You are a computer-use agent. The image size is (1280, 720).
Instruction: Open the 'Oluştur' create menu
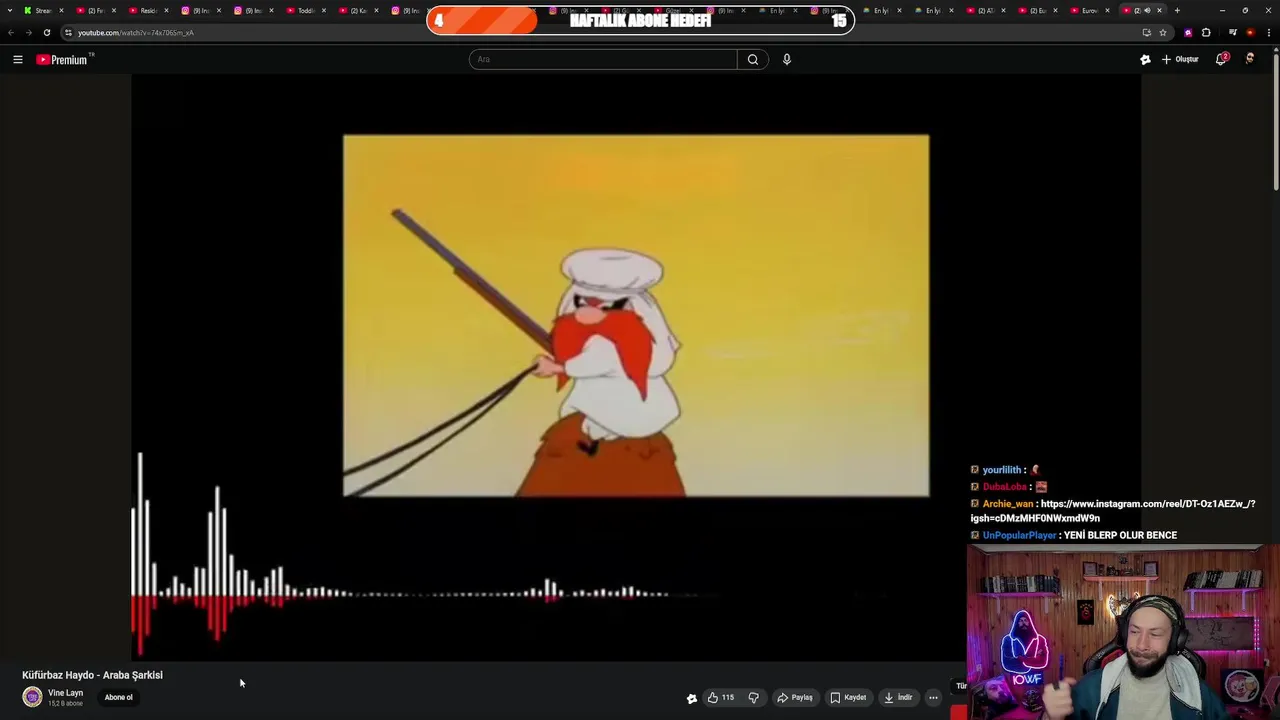[x=1180, y=60]
